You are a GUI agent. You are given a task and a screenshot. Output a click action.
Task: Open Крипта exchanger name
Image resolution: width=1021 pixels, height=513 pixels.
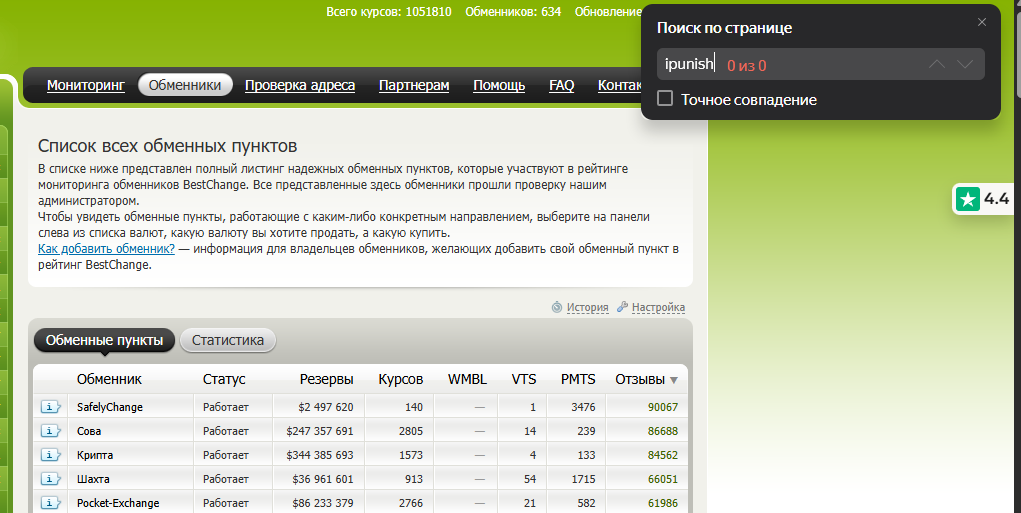(x=95, y=454)
